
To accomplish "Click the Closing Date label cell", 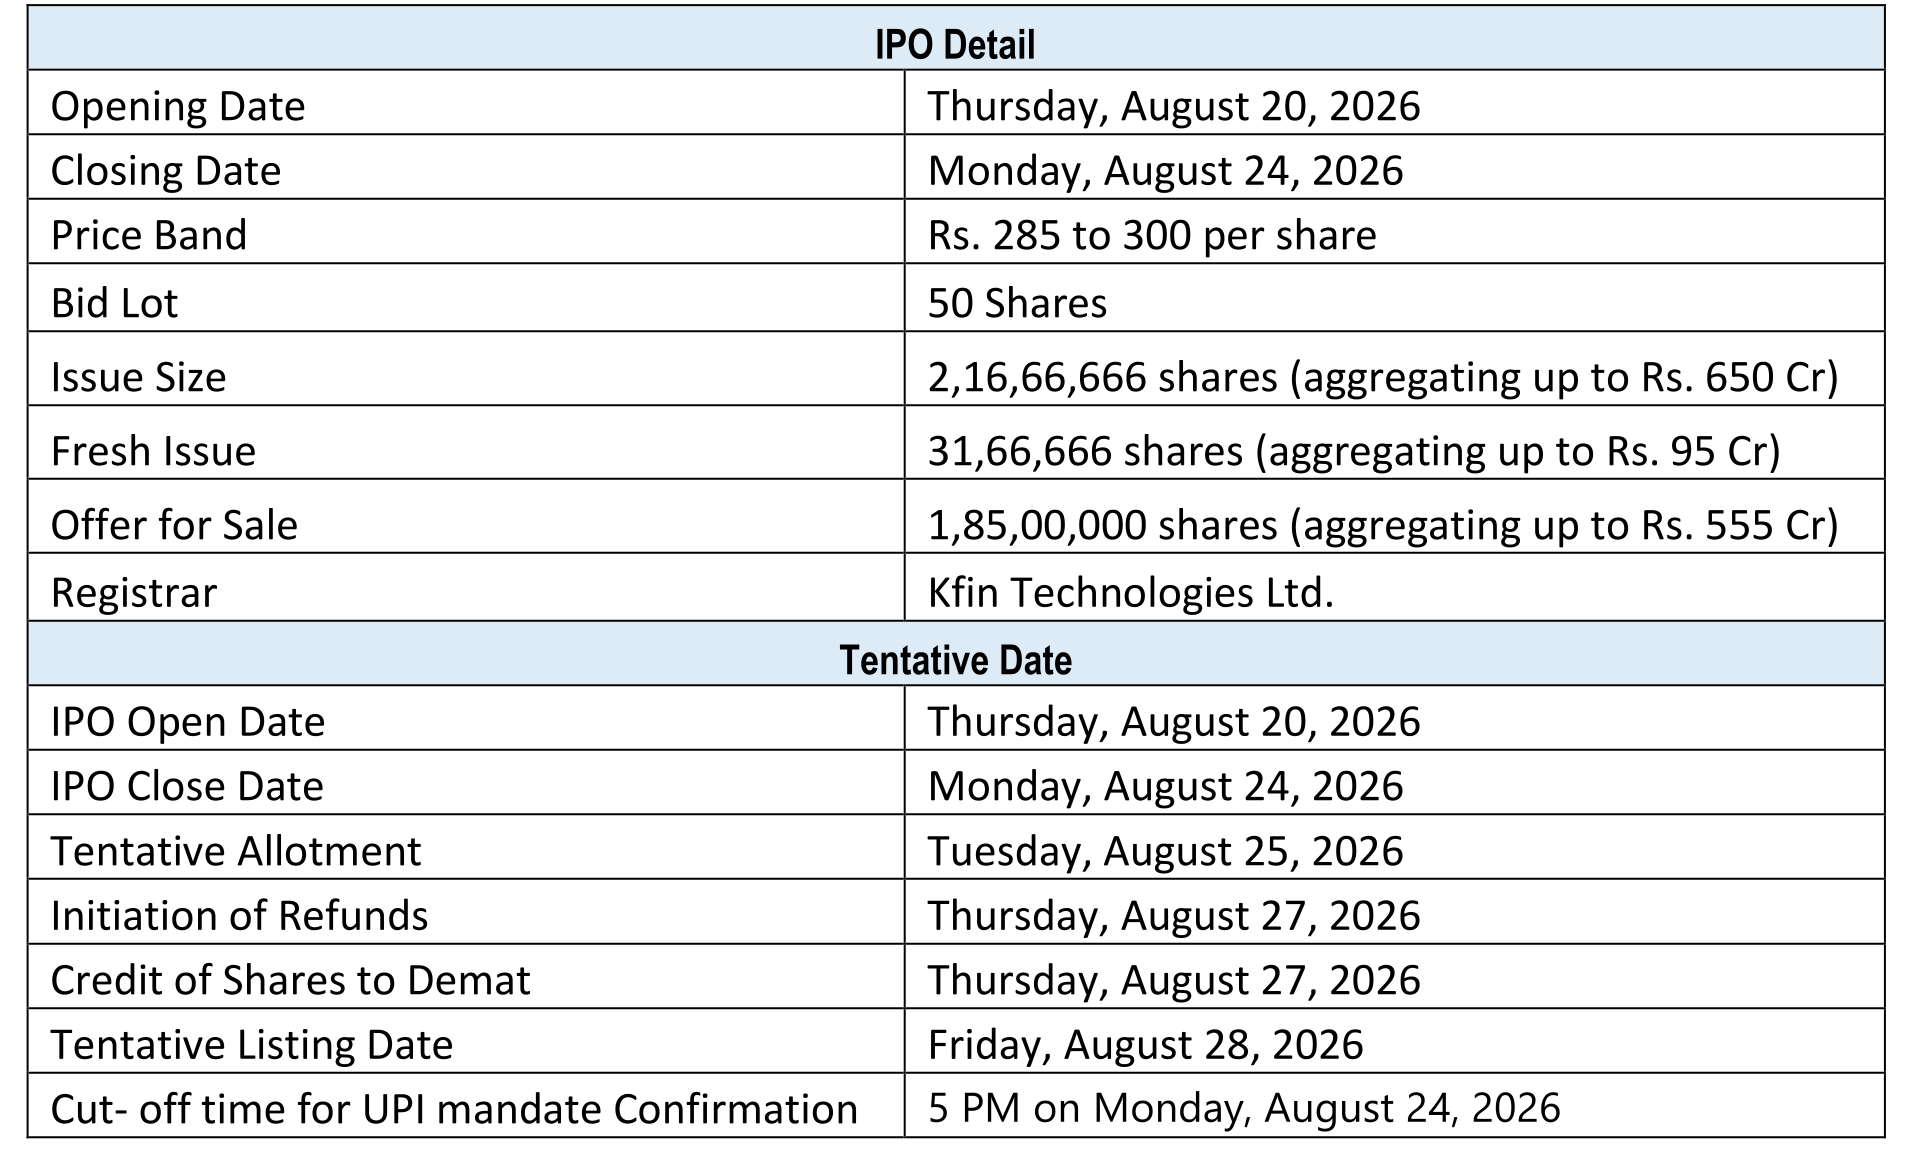I will [x=466, y=167].
